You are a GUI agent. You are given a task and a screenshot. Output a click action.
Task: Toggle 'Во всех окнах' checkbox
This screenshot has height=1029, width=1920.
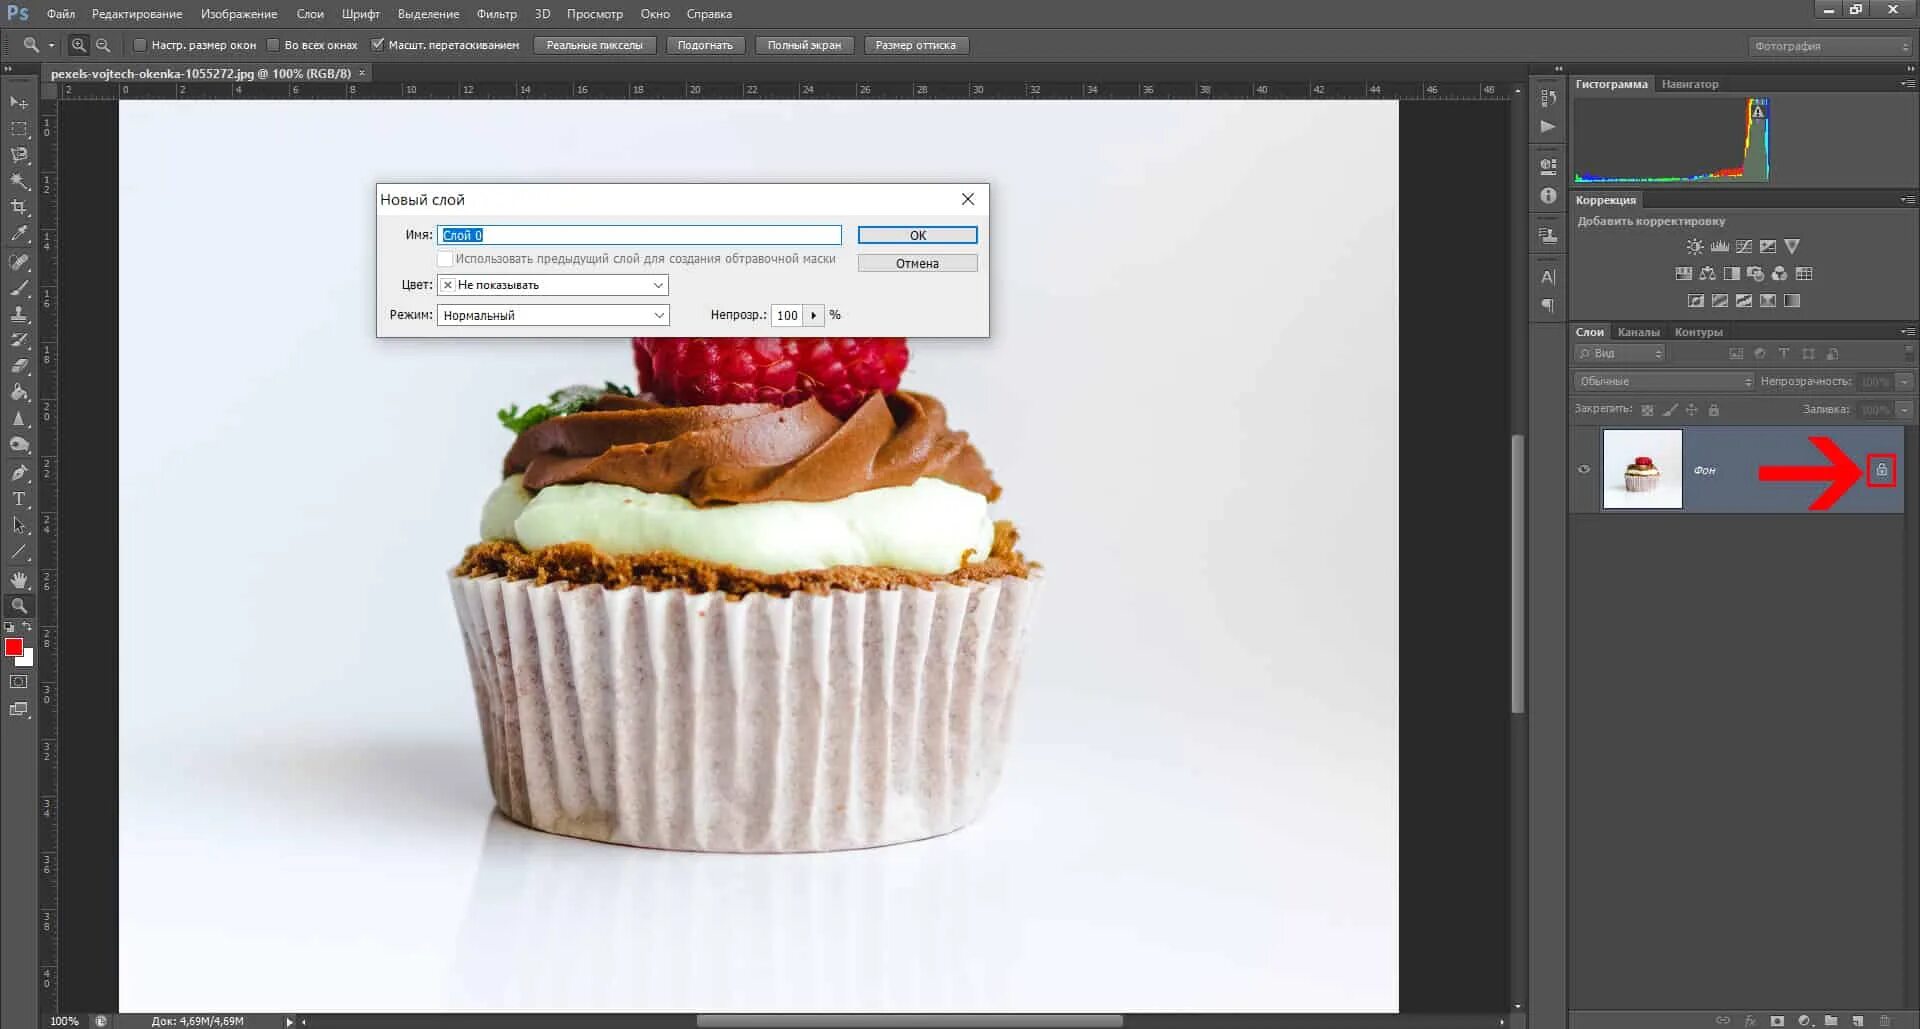pyautogui.click(x=273, y=45)
